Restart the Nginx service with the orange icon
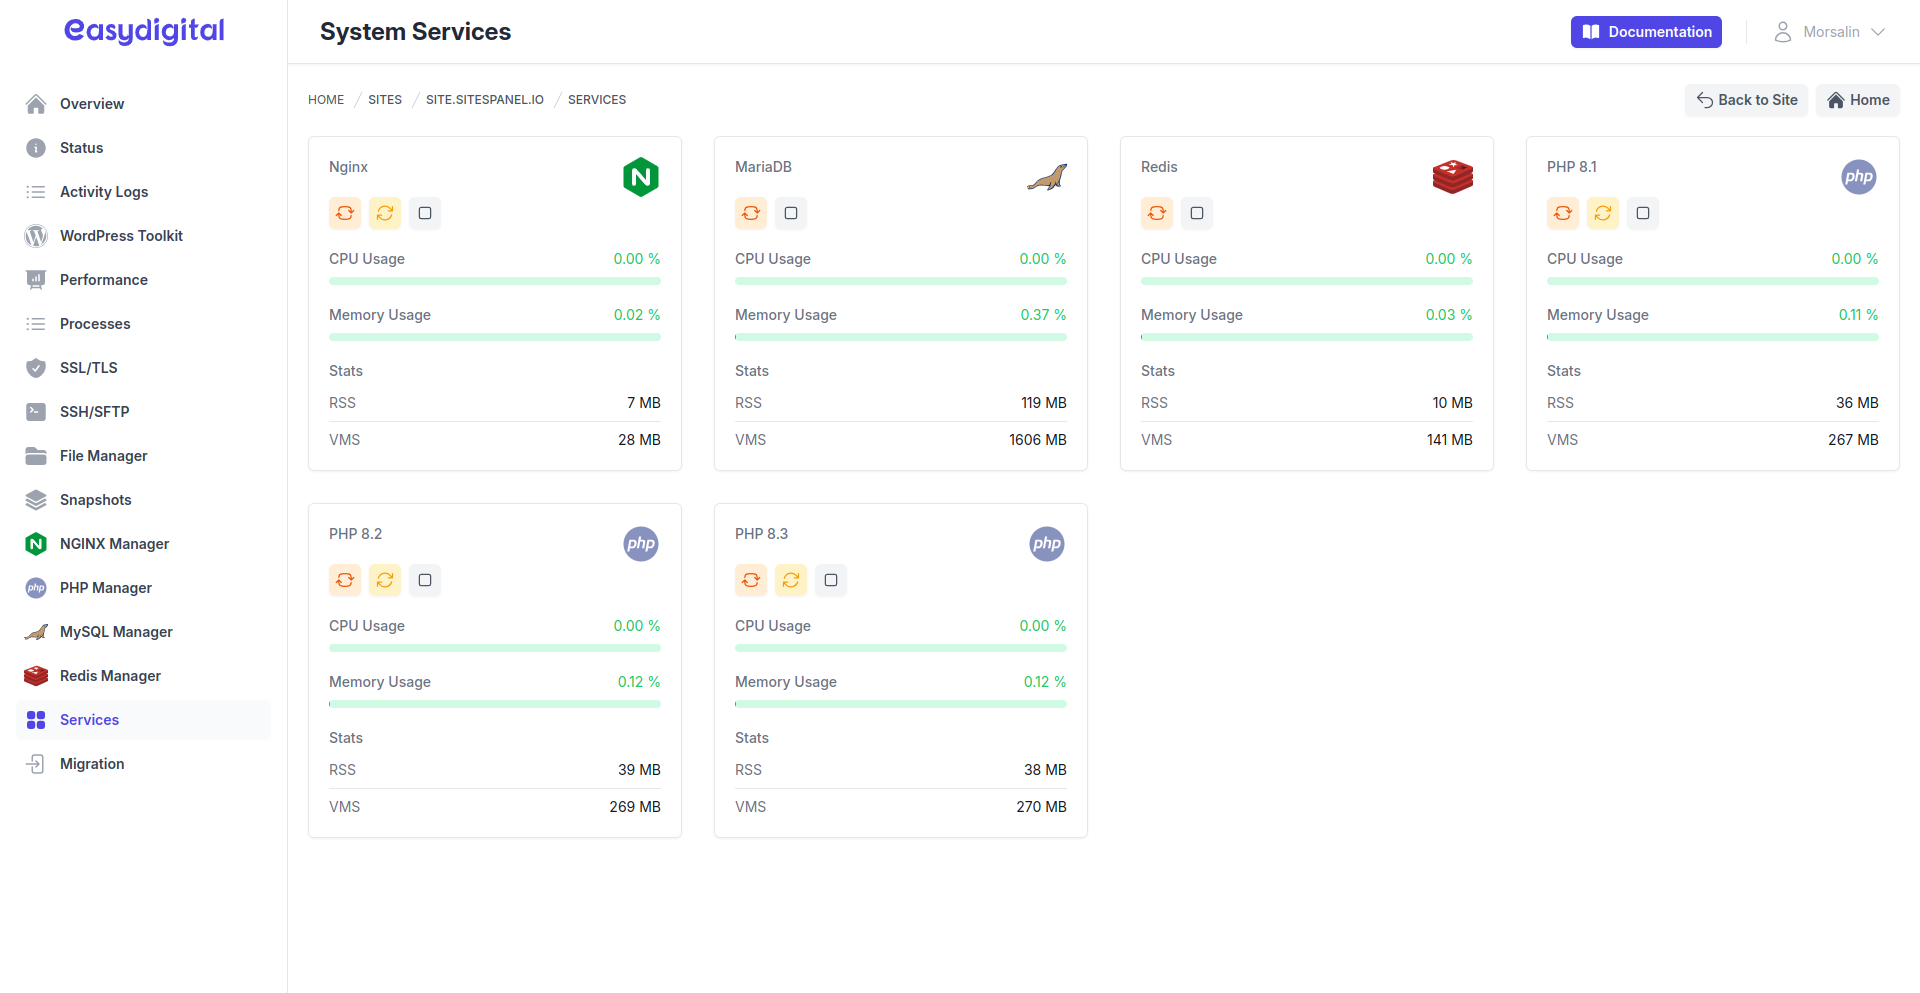Screen dimensions: 1920x993 point(345,213)
